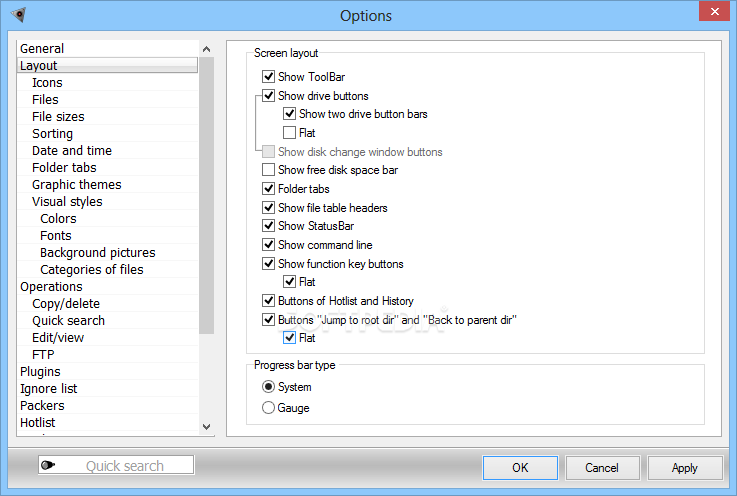Toggle Show StatusBar checkbox
The height and width of the screenshot is (496, 737).
point(268,226)
